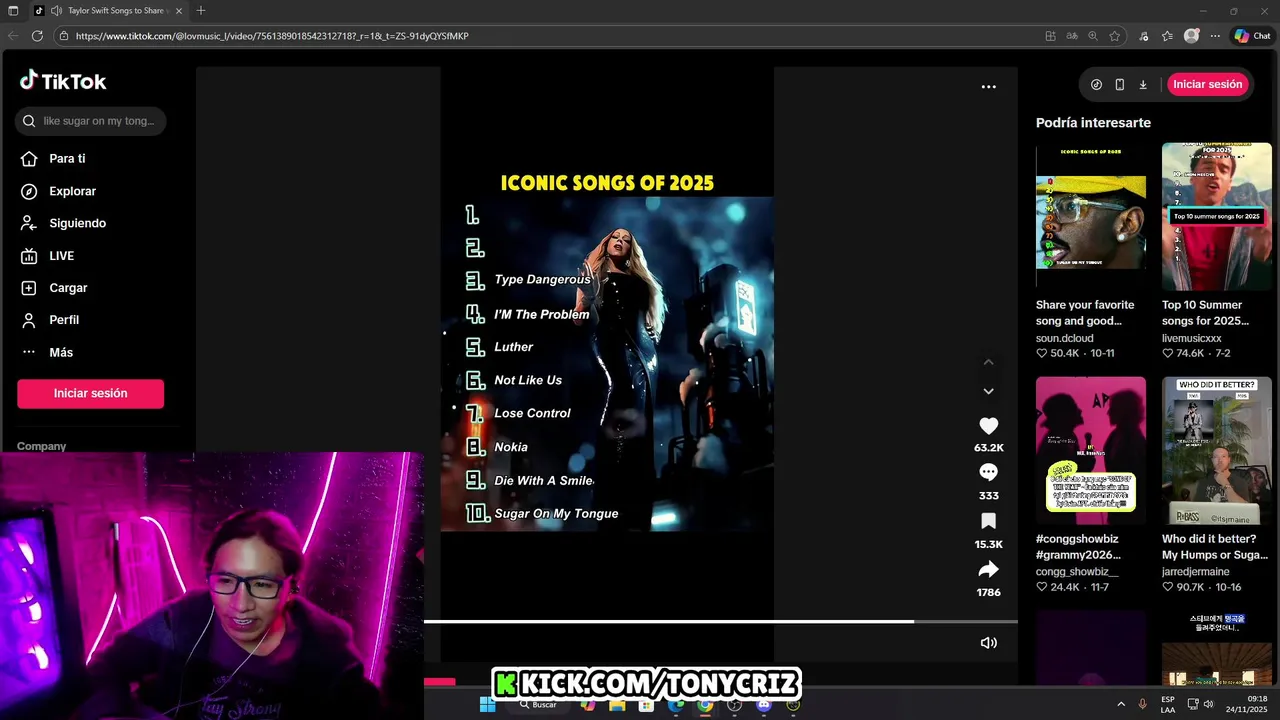Show hidden system tray icons chevron

[1121, 705]
